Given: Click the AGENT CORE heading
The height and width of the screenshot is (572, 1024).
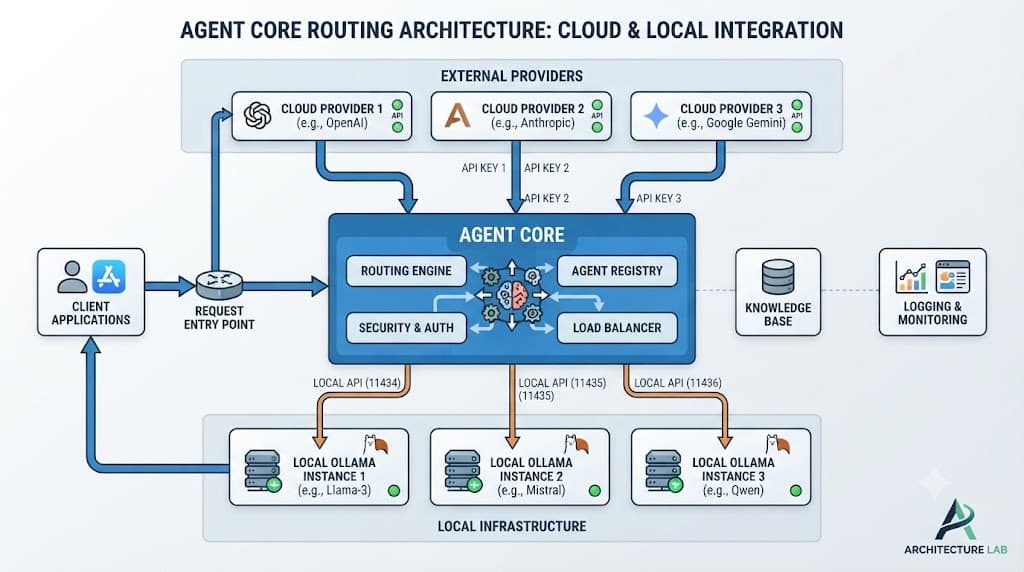Looking at the screenshot, I should point(512,235).
